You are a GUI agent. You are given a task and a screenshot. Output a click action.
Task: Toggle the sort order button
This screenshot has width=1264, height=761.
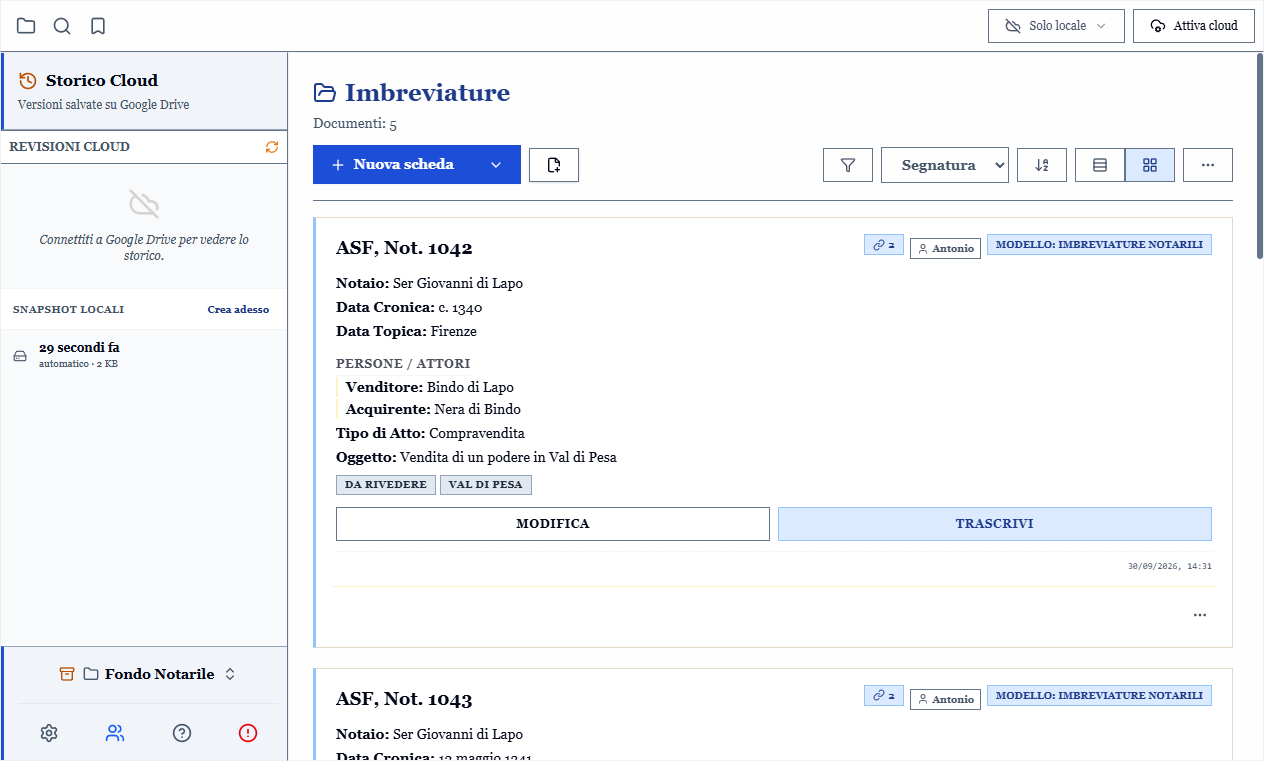coord(1042,165)
